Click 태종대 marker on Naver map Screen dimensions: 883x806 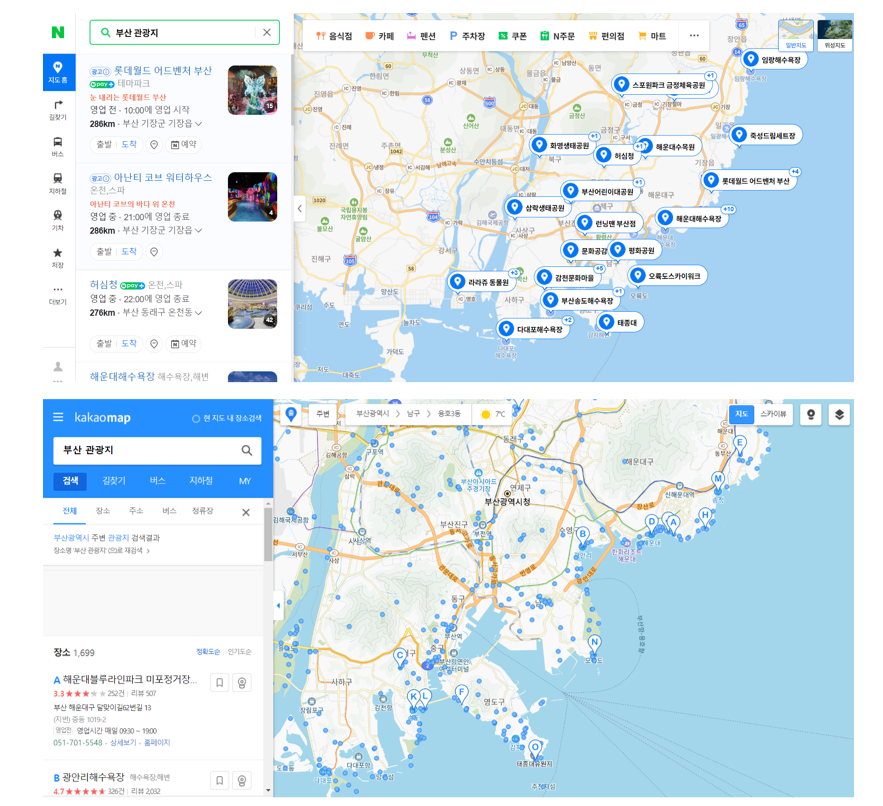click(620, 323)
